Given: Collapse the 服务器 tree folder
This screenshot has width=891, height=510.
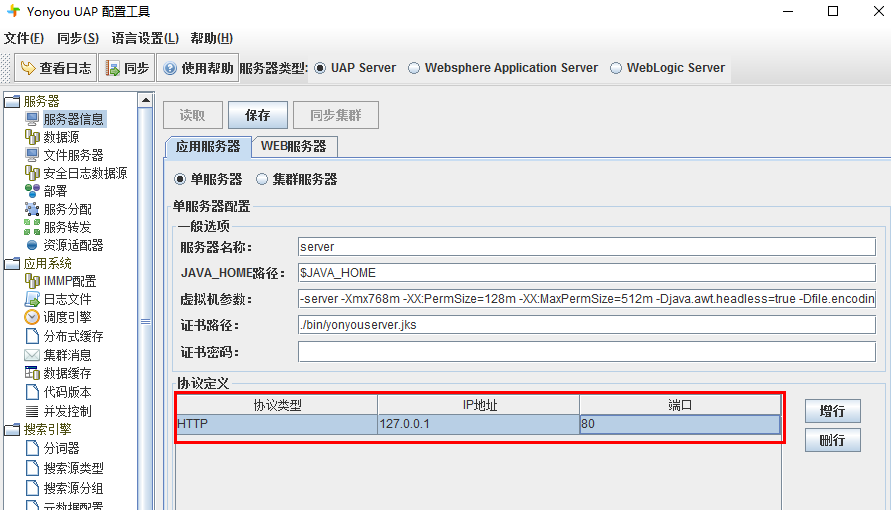Looking at the screenshot, I should click(x=12, y=102).
